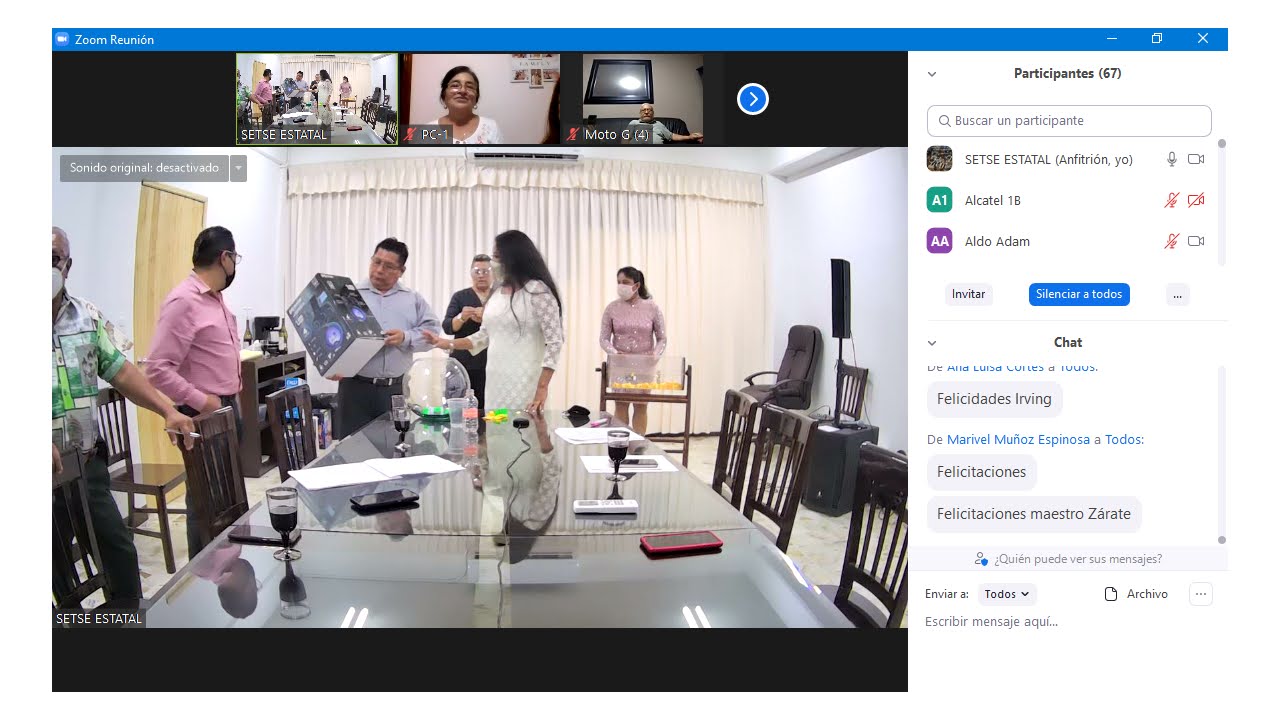Minimize the Zoom Reunión window

click(x=1112, y=39)
